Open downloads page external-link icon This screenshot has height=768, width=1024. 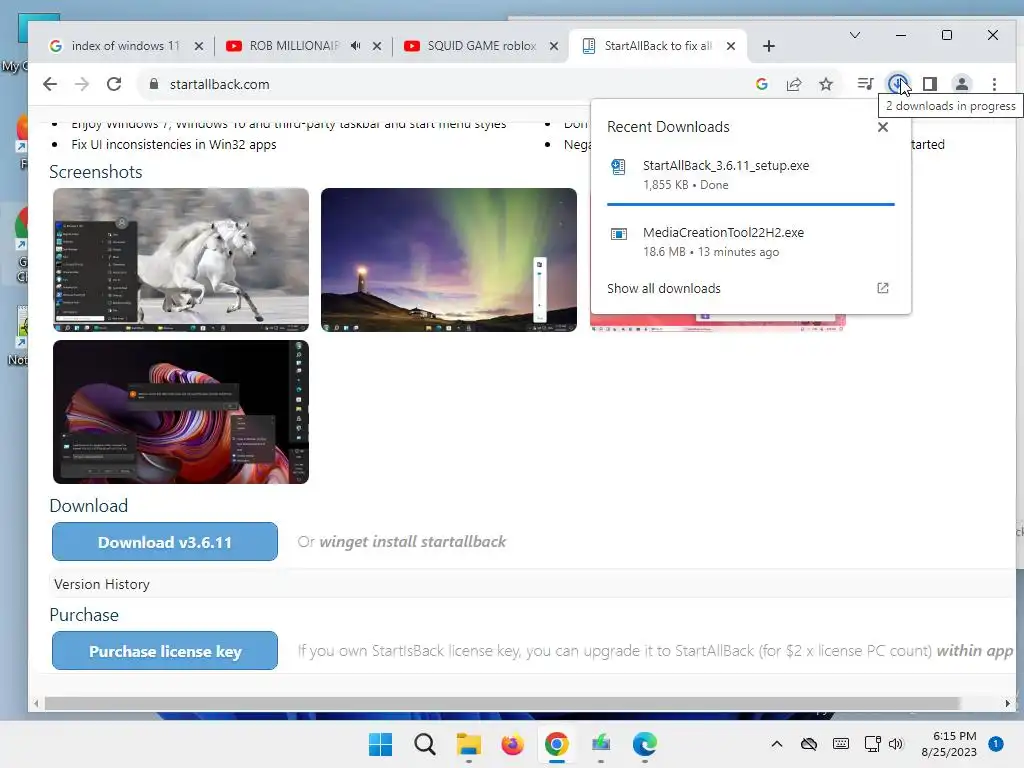pos(883,288)
